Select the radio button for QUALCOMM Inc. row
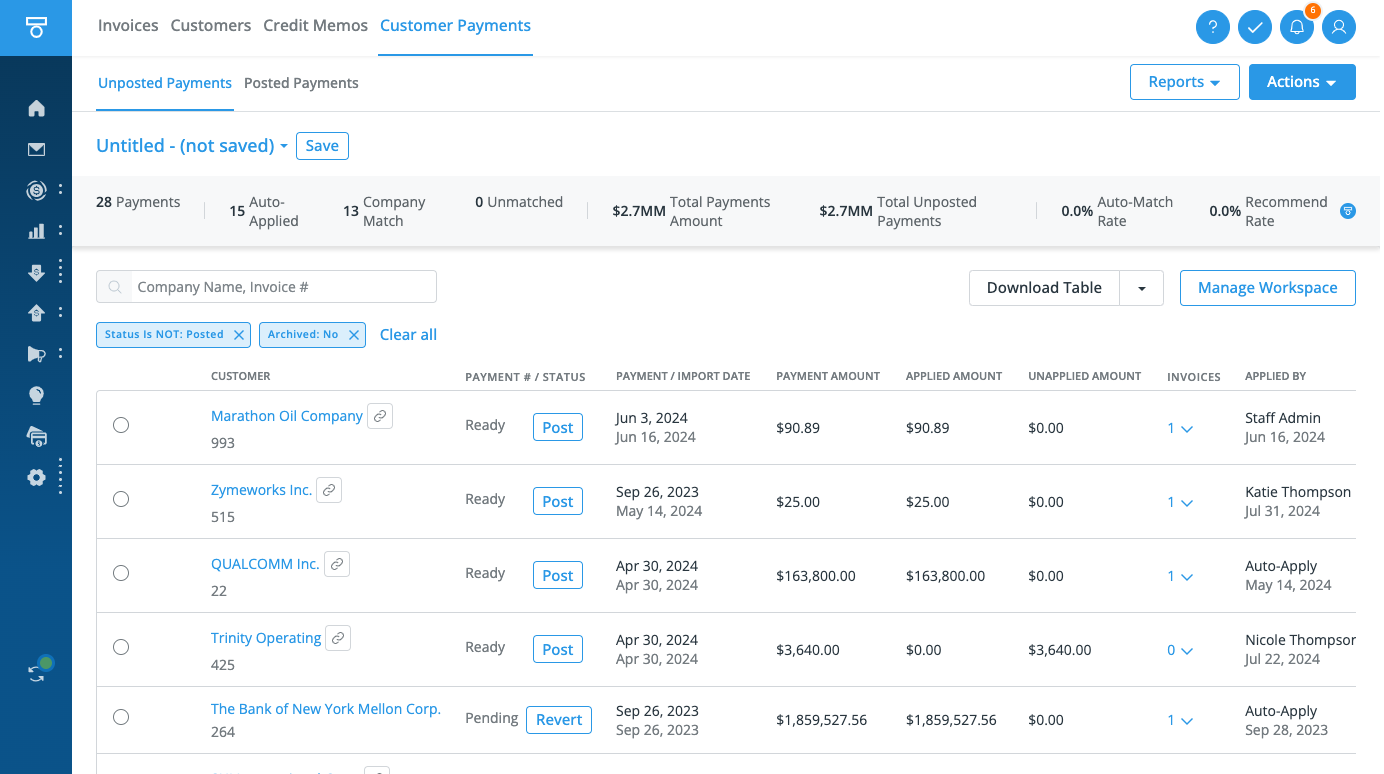The width and height of the screenshot is (1384, 774). point(121,573)
